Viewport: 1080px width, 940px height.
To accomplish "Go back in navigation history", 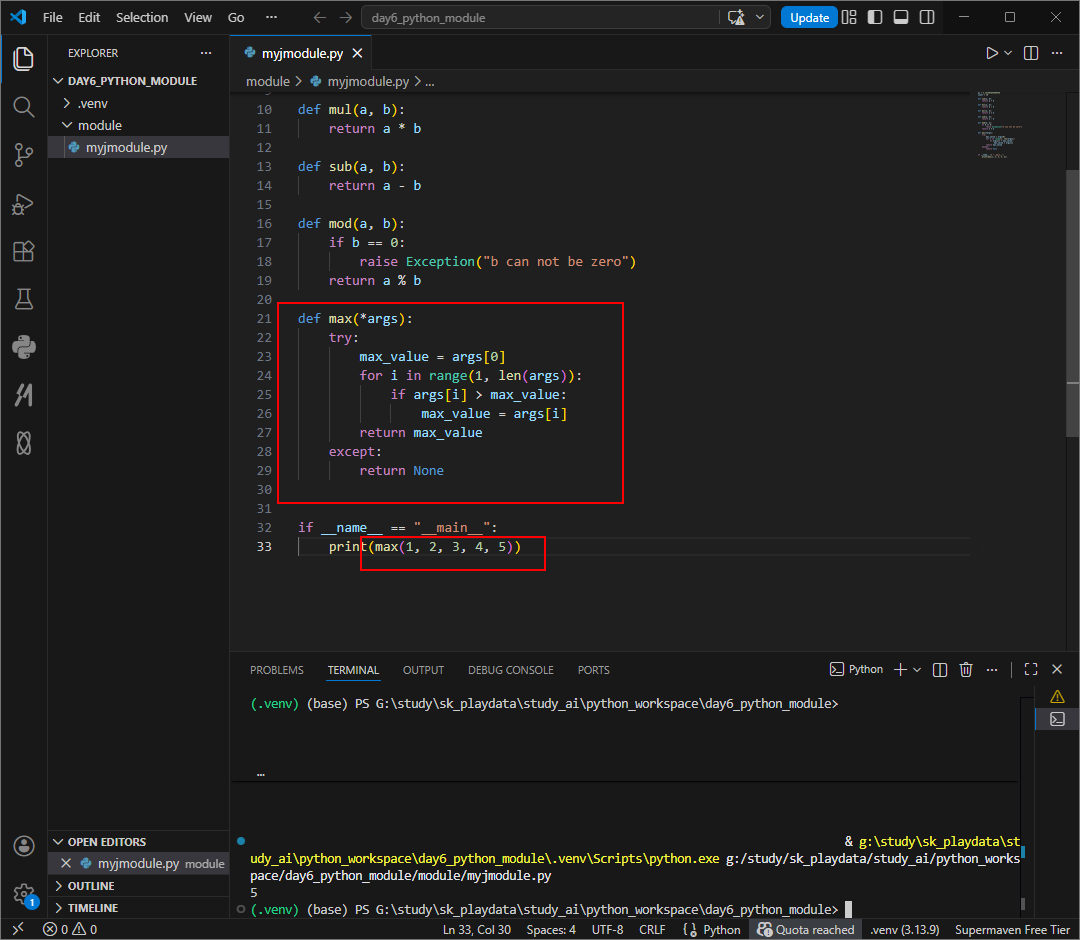I will 319,17.
